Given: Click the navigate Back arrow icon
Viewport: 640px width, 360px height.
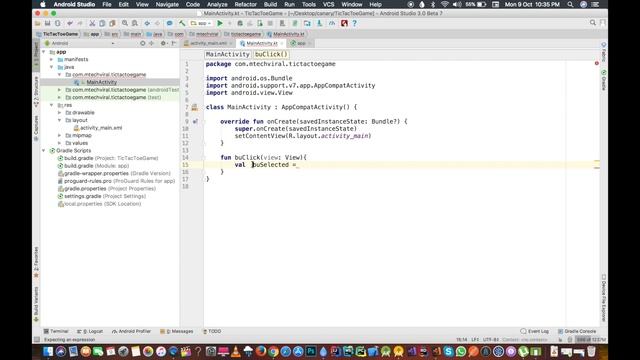Looking at the screenshot, I should (x=147, y=23).
